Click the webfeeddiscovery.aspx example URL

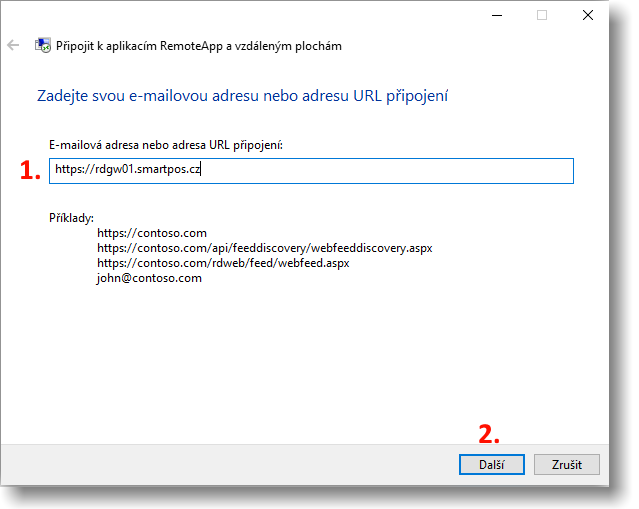(264, 248)
